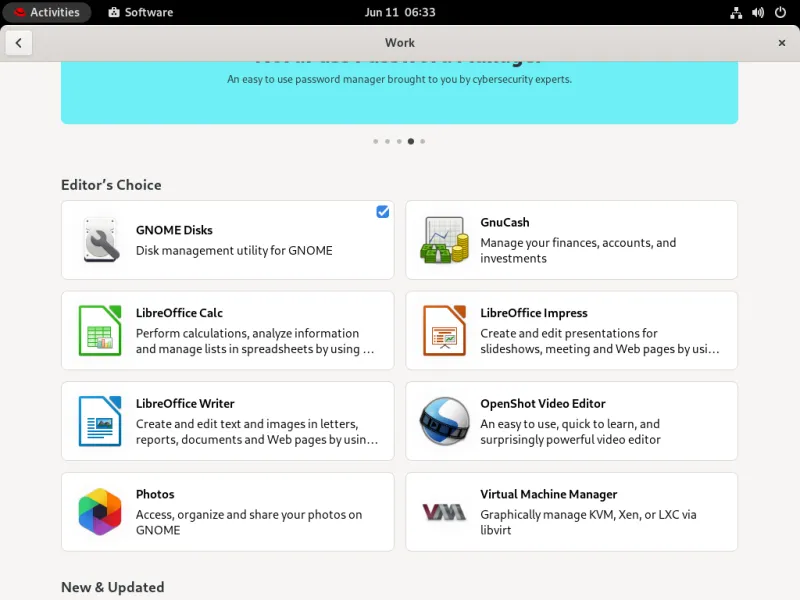Open the power icon in the top bar

pos(779,12)
